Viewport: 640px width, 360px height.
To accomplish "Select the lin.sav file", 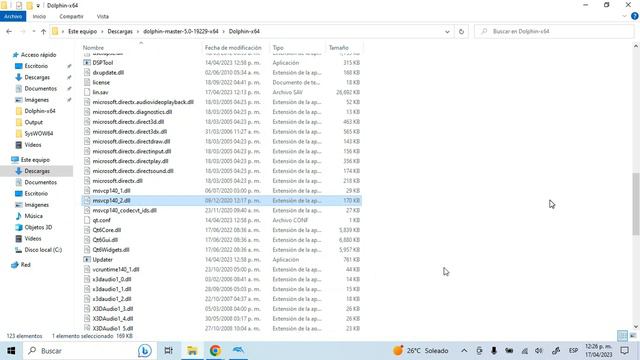I will [100, 92].
